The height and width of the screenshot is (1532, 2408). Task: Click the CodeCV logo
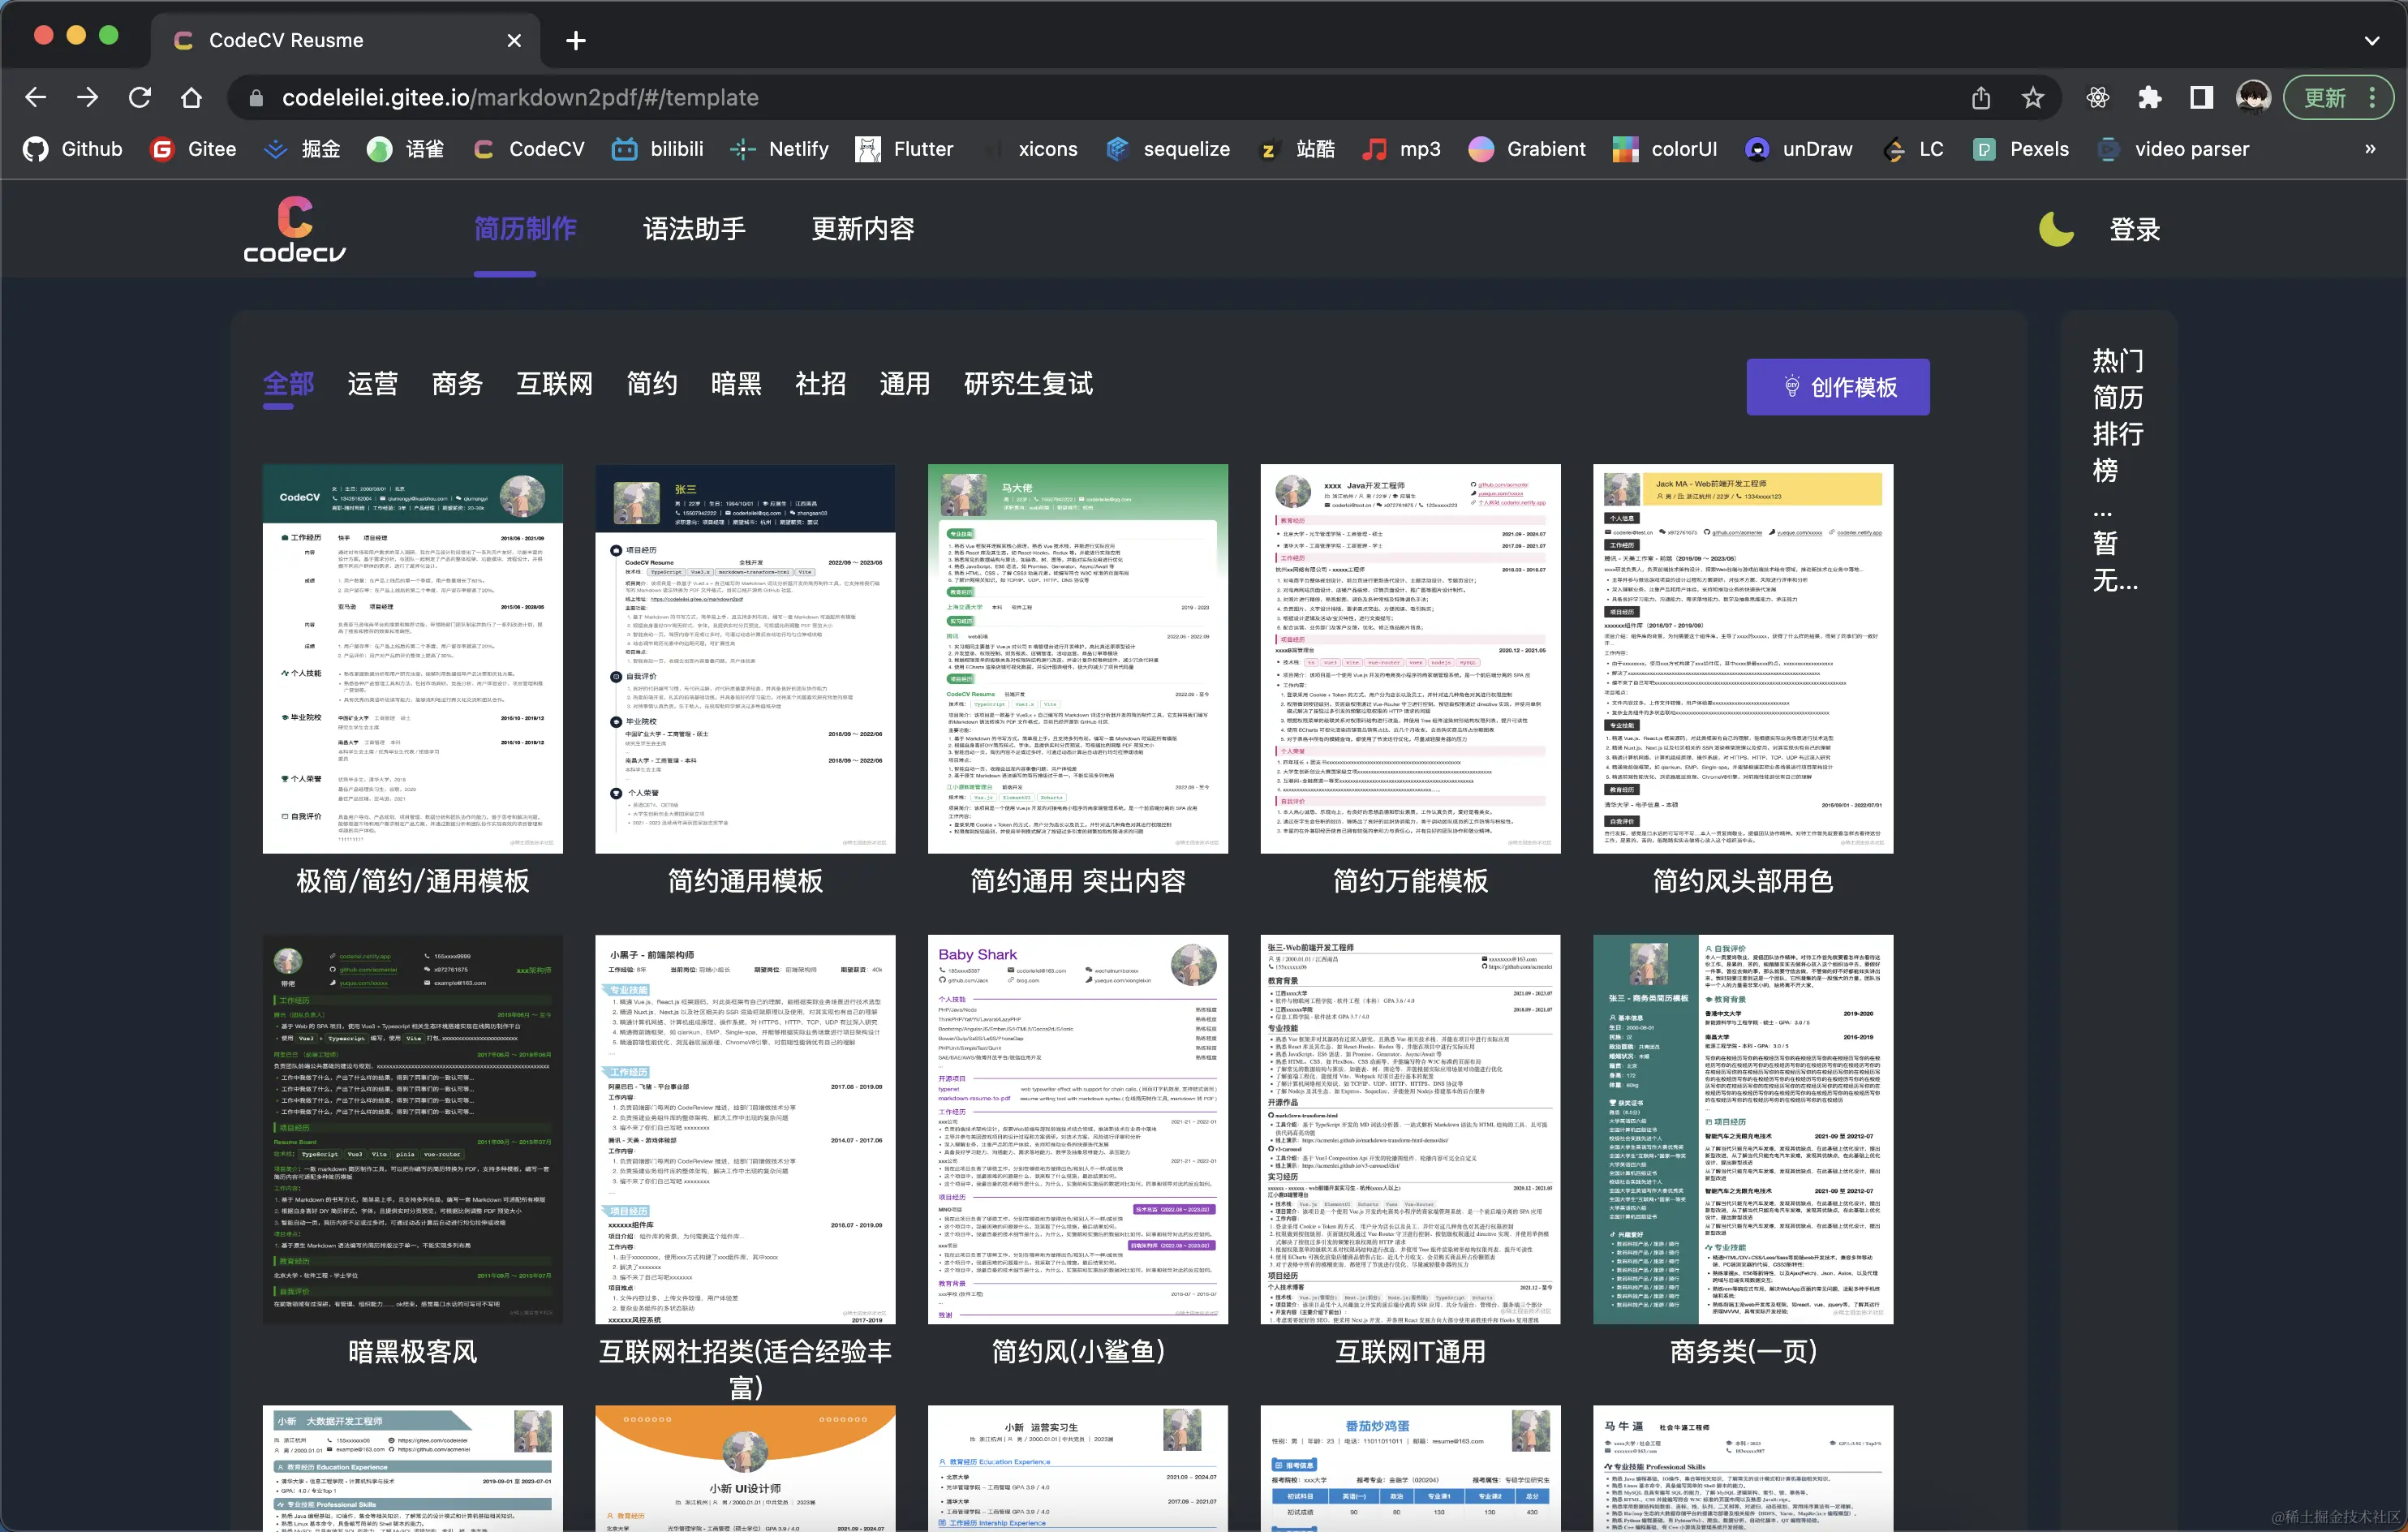click(x=294, y=230)
